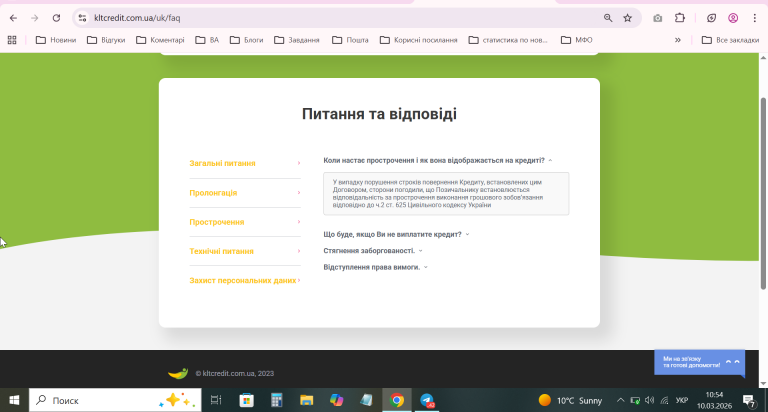Open the Пошта bookmark folder
Screen dimensions: 768x412
click(350, 40)
